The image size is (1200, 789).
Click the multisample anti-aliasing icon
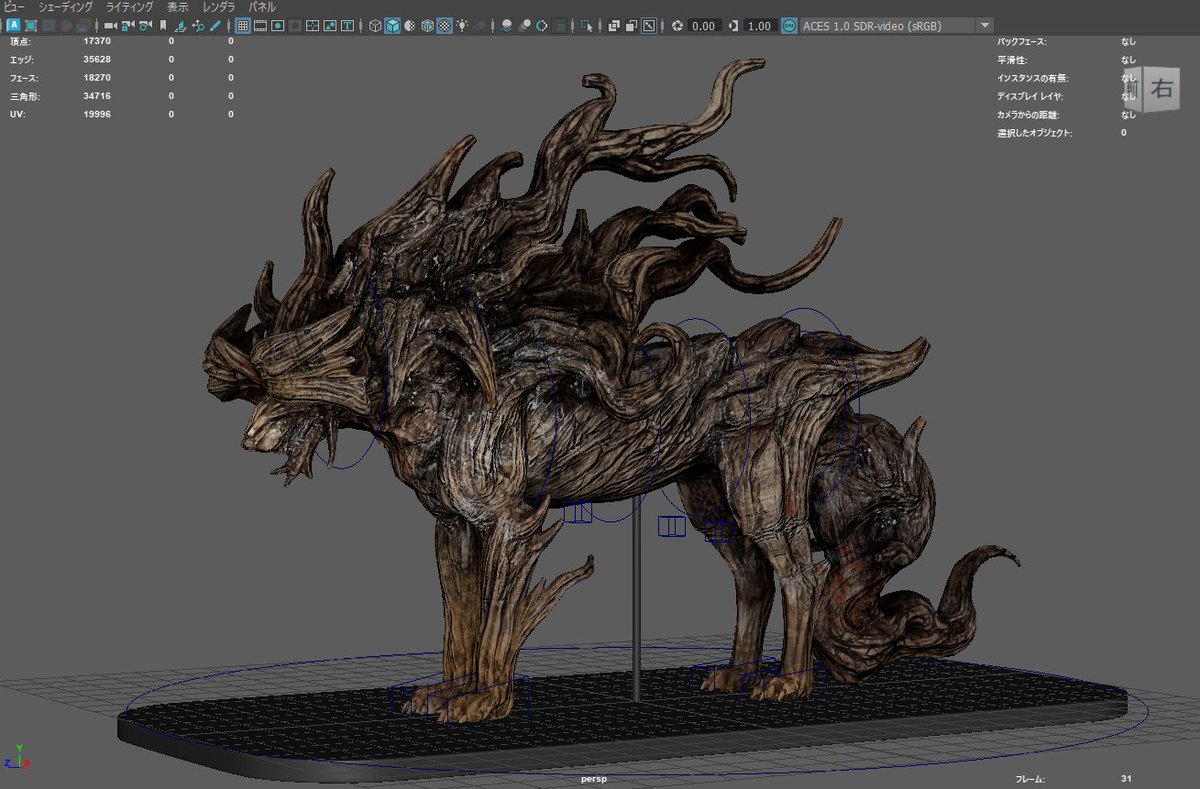(x=542, y=25)
